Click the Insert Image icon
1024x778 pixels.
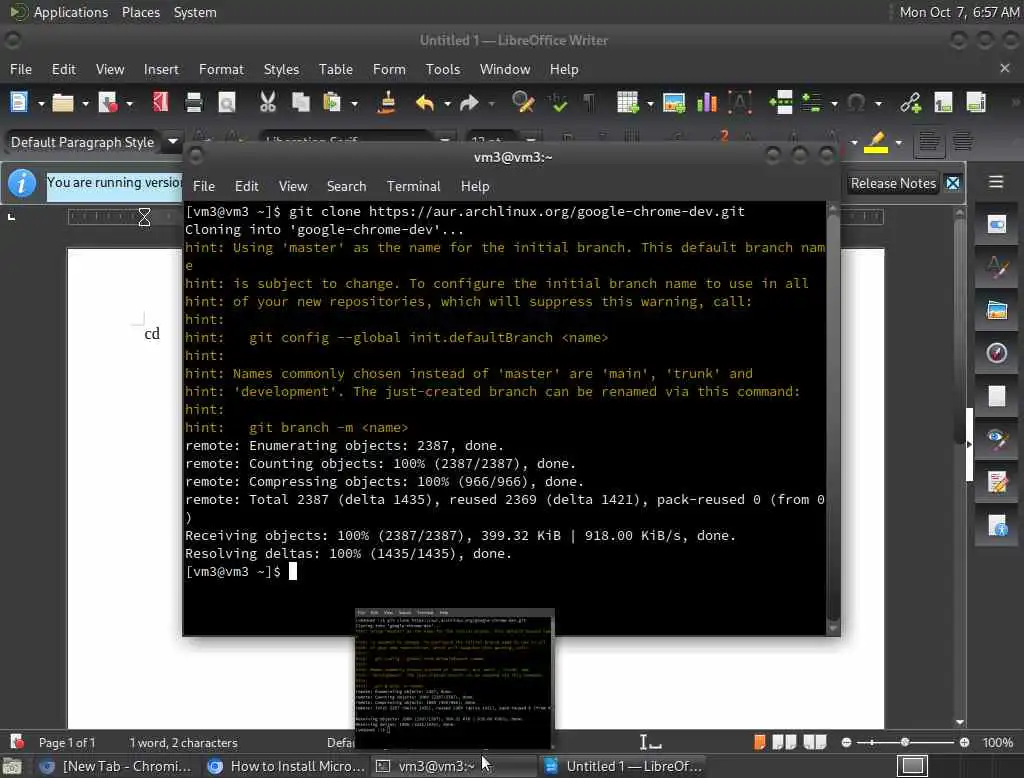click(x=673, y=103)
